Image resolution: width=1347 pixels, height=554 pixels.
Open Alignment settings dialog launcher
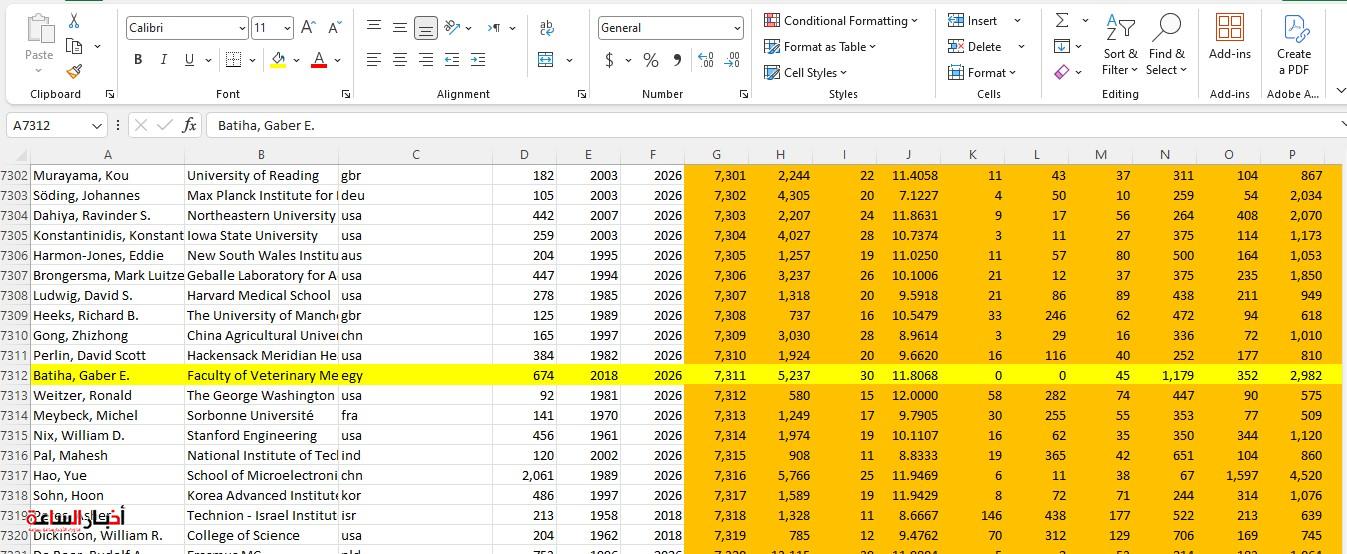pyautogui.click(x=582, y=94)
